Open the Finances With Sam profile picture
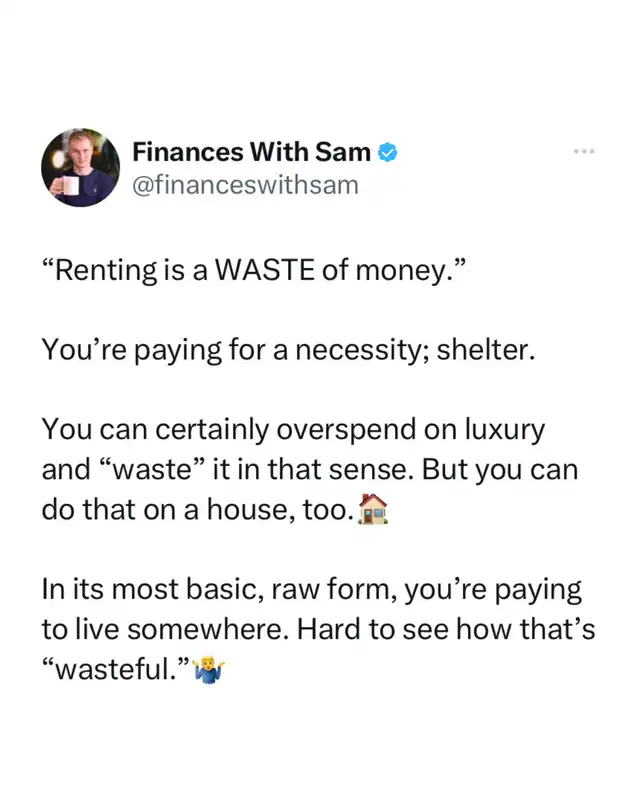The image size is (640, 800). coord(81,167)
